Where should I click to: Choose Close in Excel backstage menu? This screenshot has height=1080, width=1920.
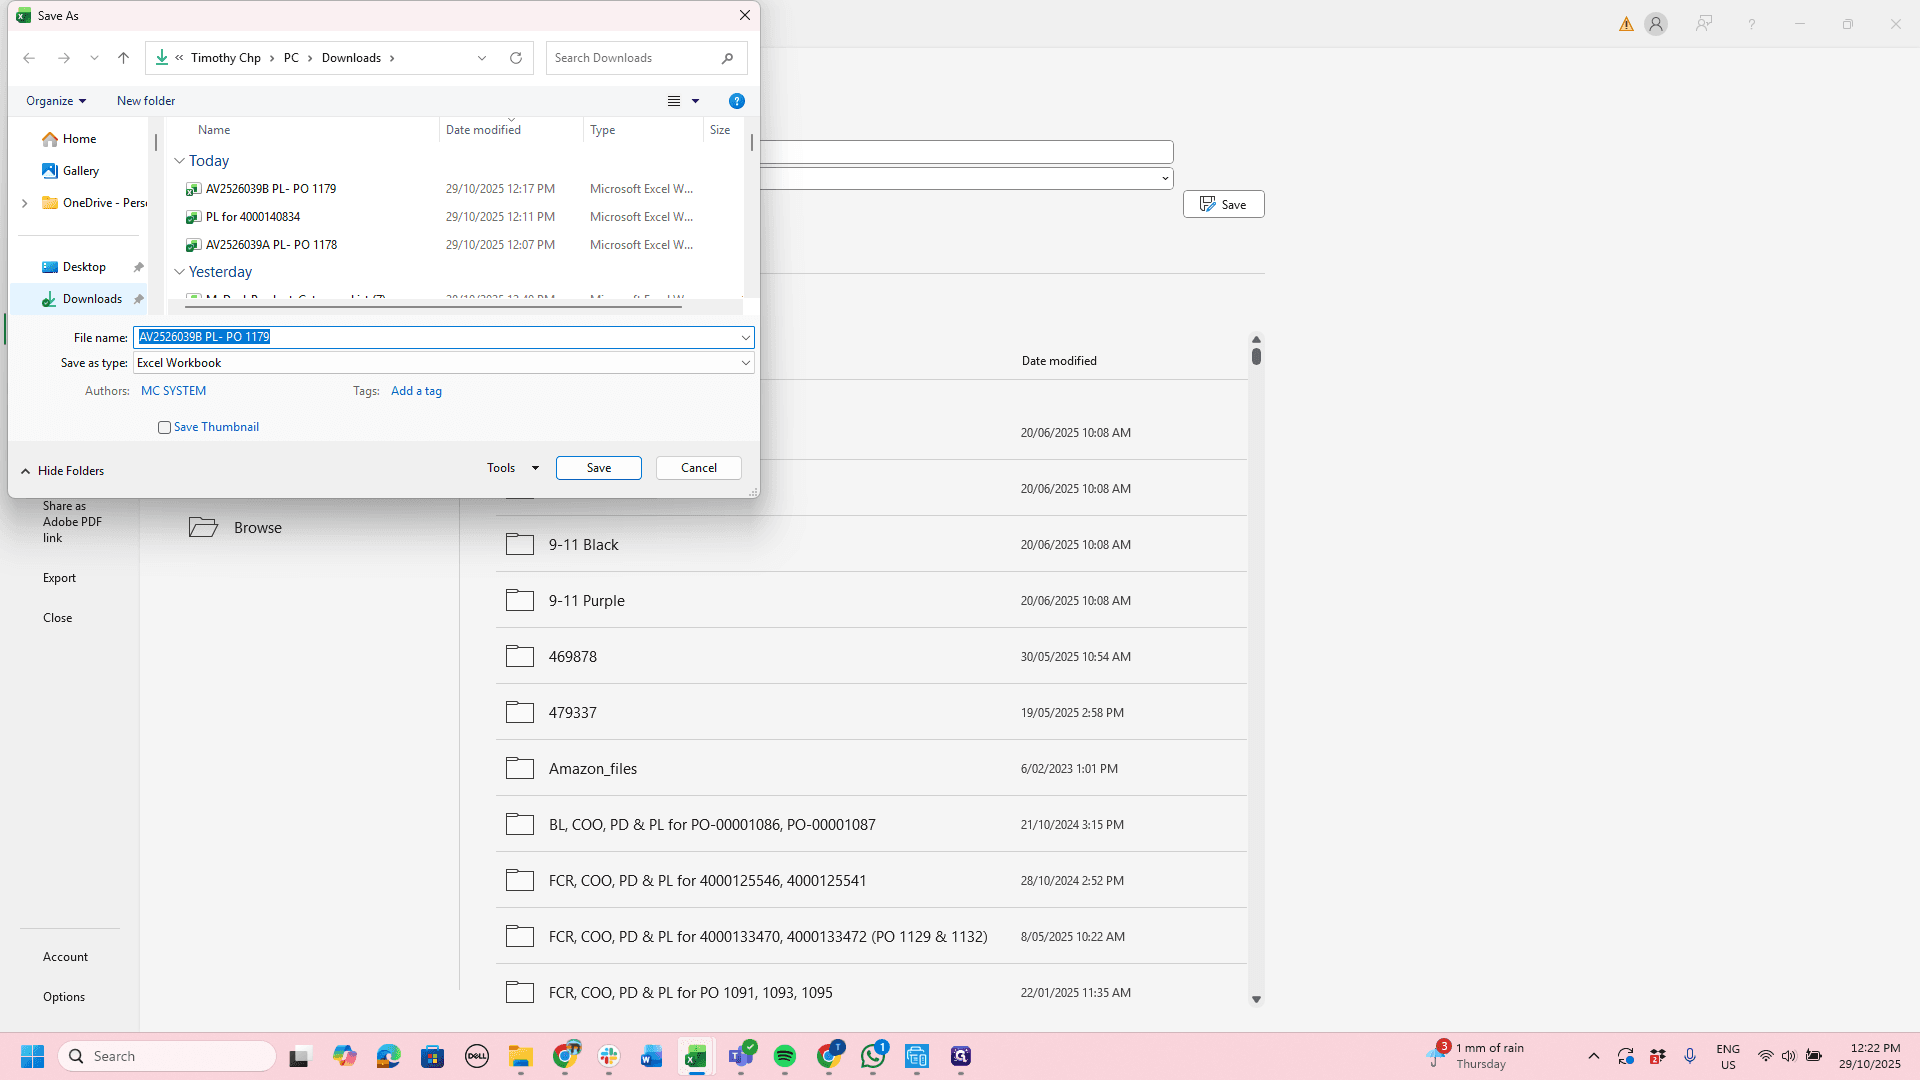58,618
